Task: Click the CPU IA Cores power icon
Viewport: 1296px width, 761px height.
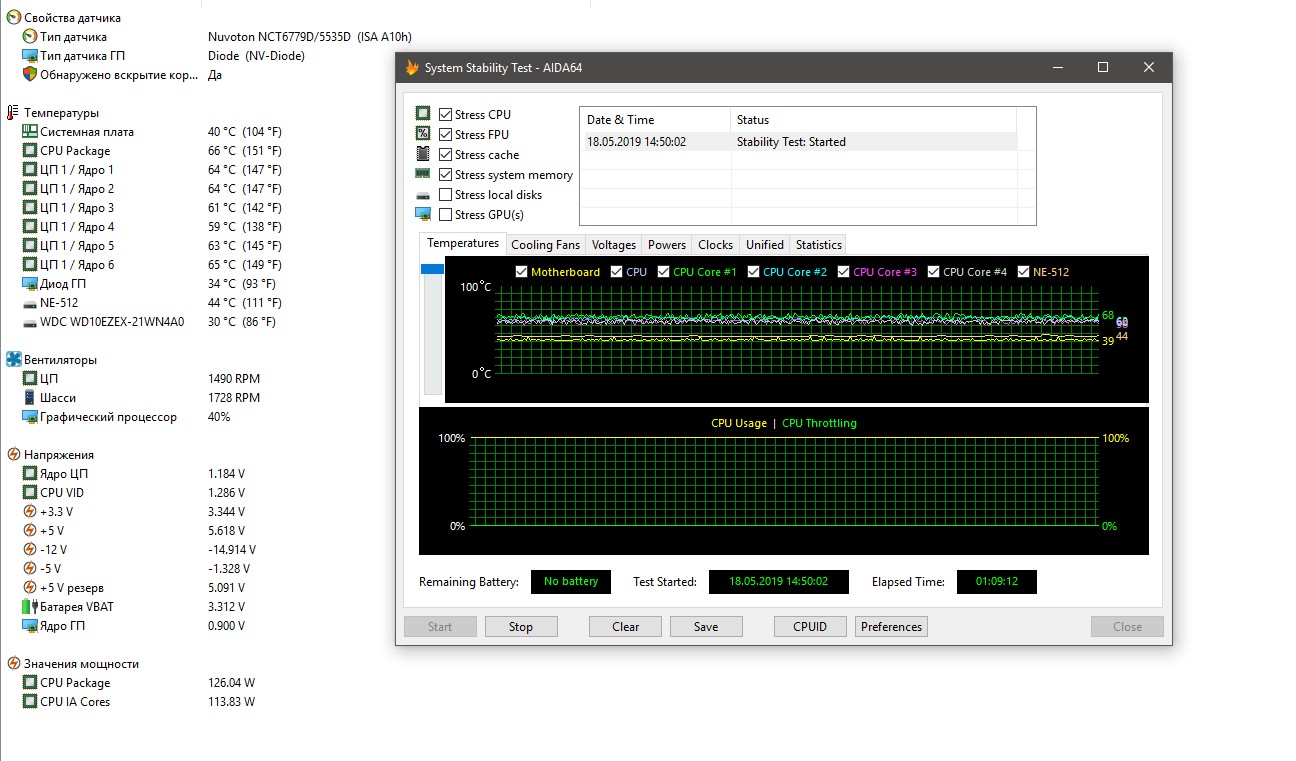Action: pyautogui.click(x=30, y=702)
